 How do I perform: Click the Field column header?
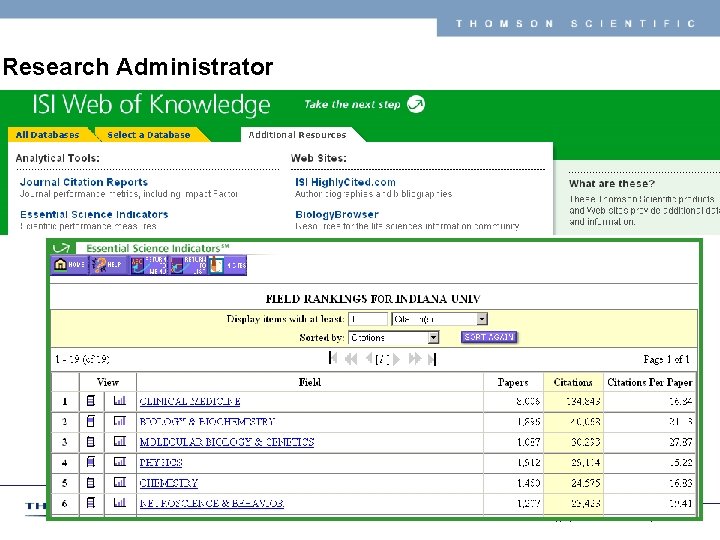pos(310,382)
